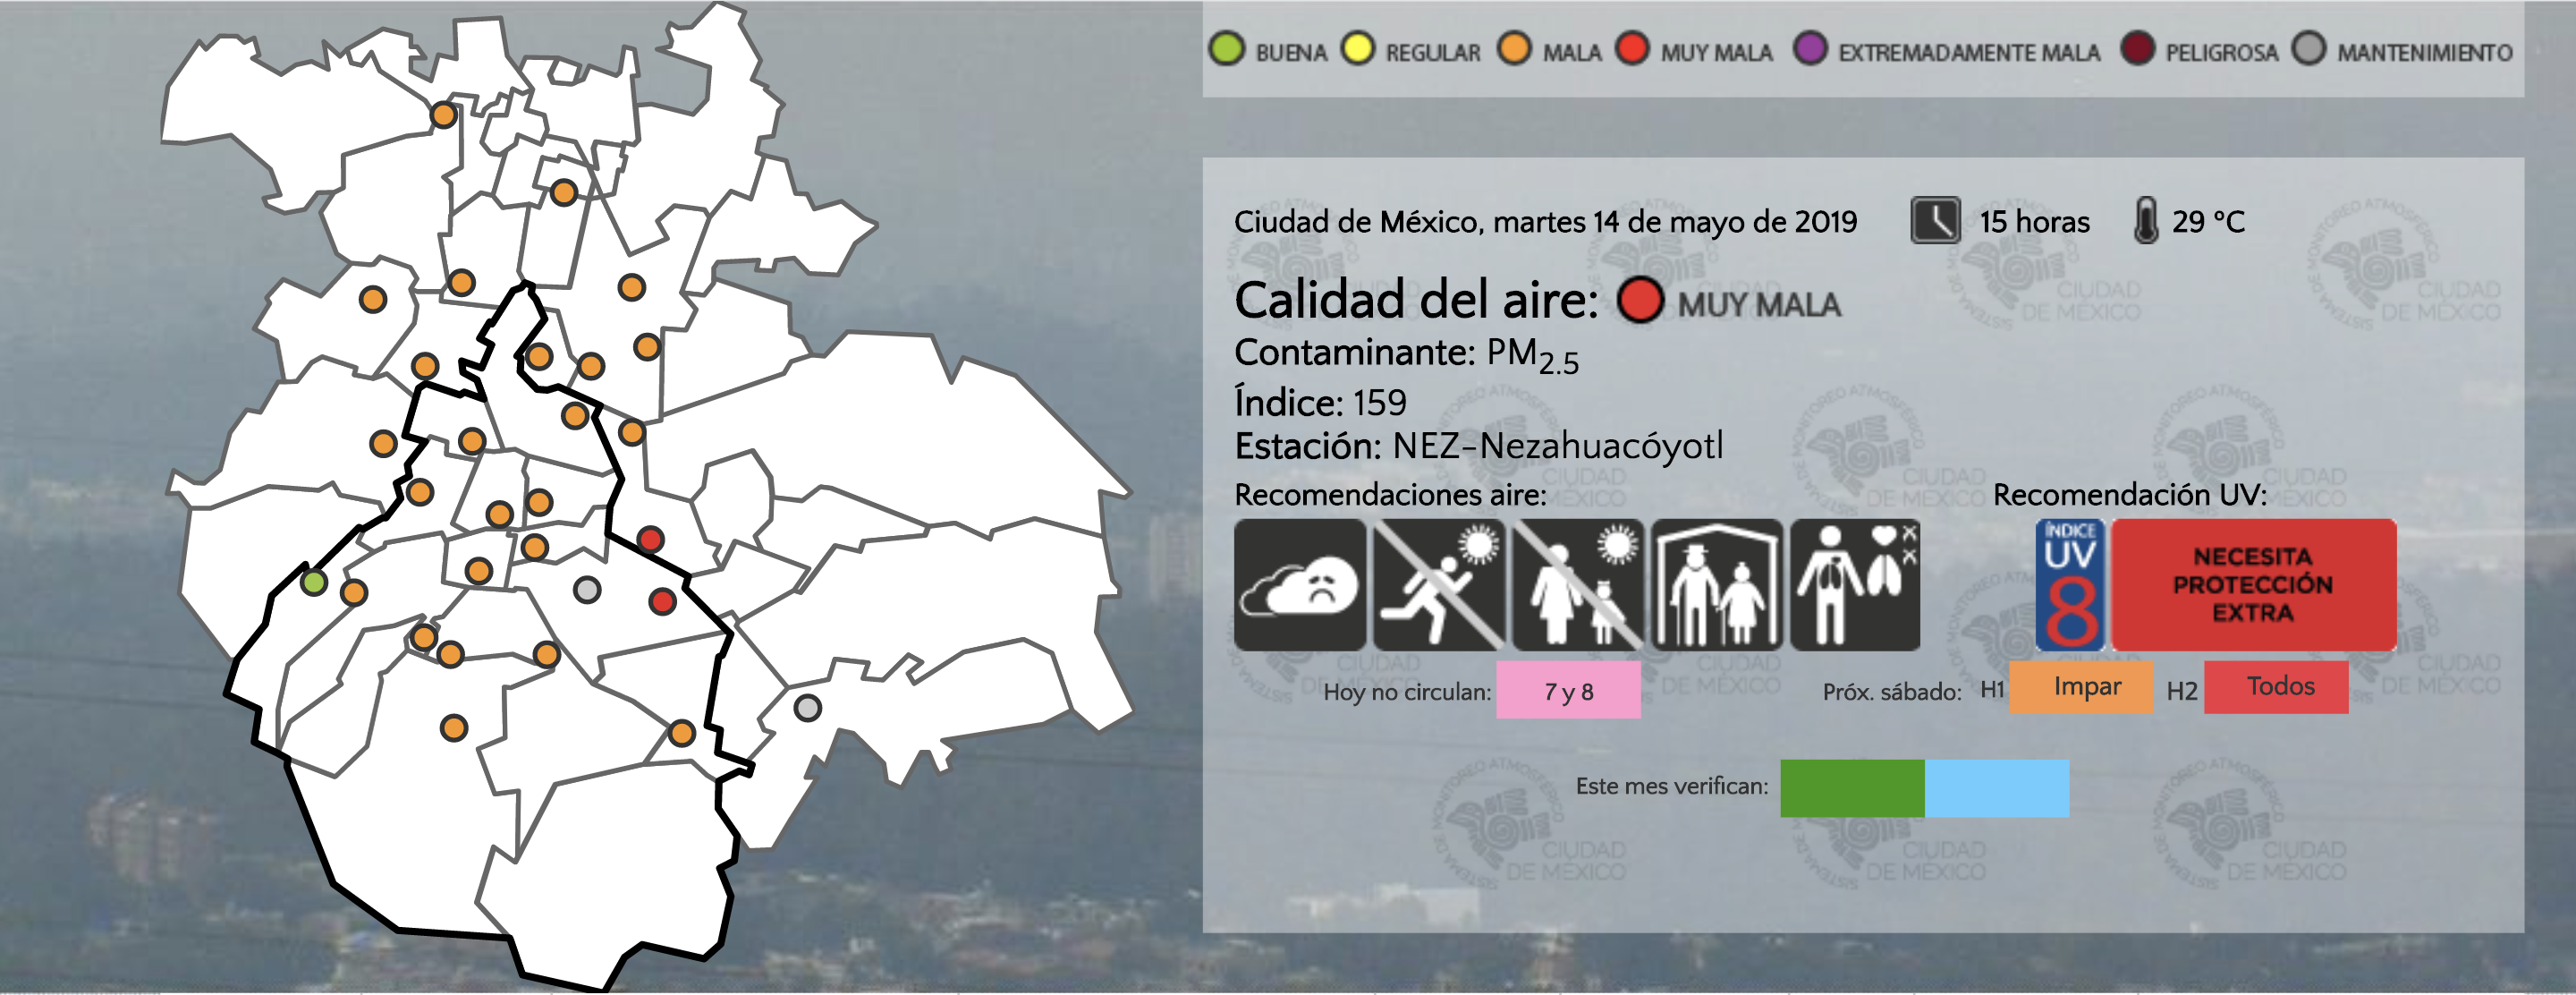Click the northernmost orange station marker
The height and width of the screenshot is (995, 2576).
coord(444,115)
